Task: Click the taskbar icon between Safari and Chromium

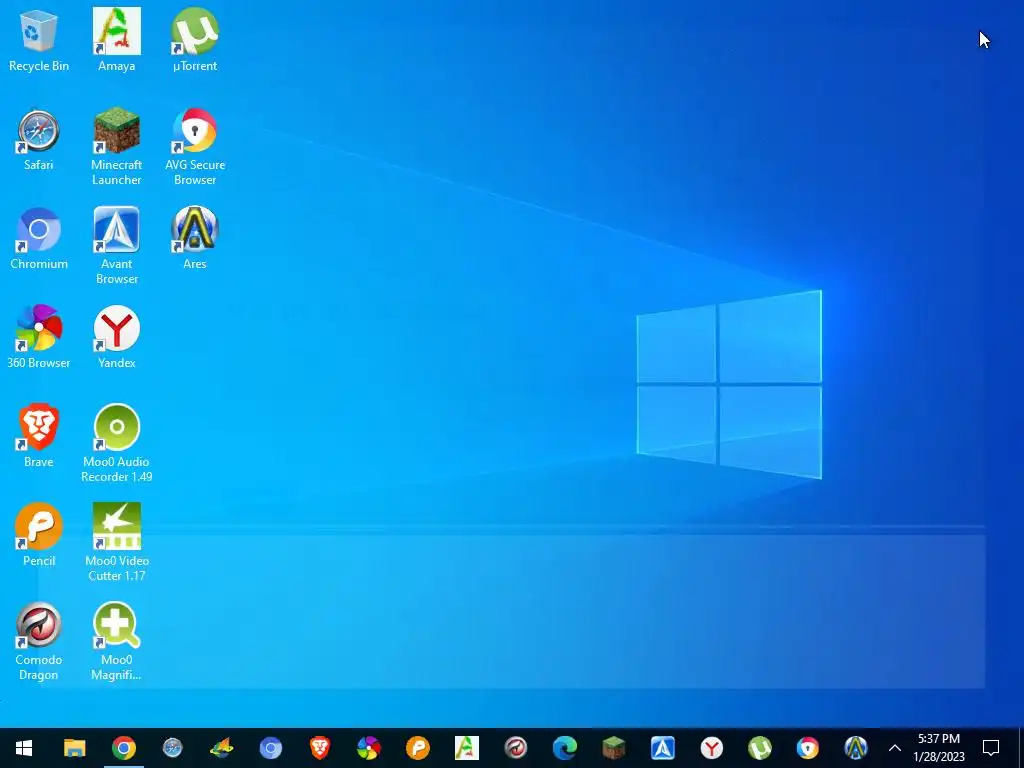Action: point(221,748)
